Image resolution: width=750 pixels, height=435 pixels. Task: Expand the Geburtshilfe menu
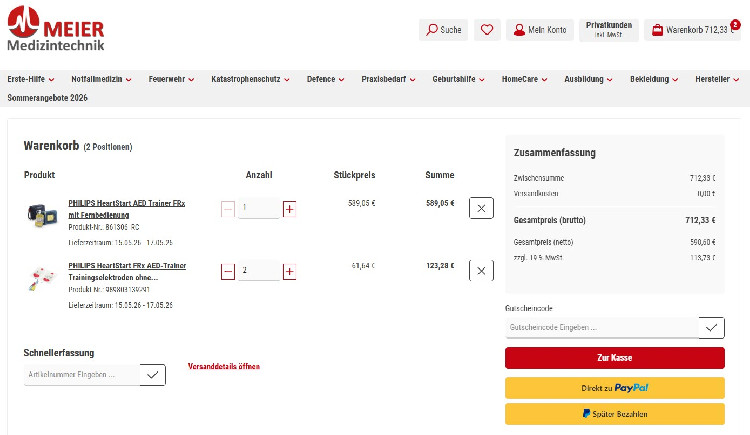(x=458, y=79)
